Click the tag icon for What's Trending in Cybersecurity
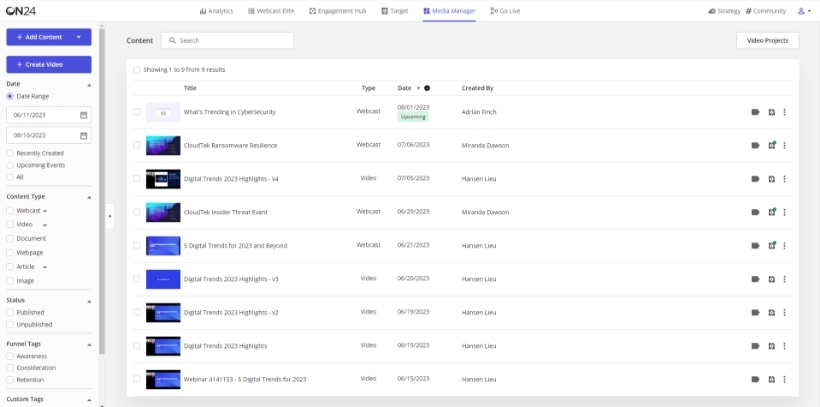The image size is (820, 407). coord(755,112)
